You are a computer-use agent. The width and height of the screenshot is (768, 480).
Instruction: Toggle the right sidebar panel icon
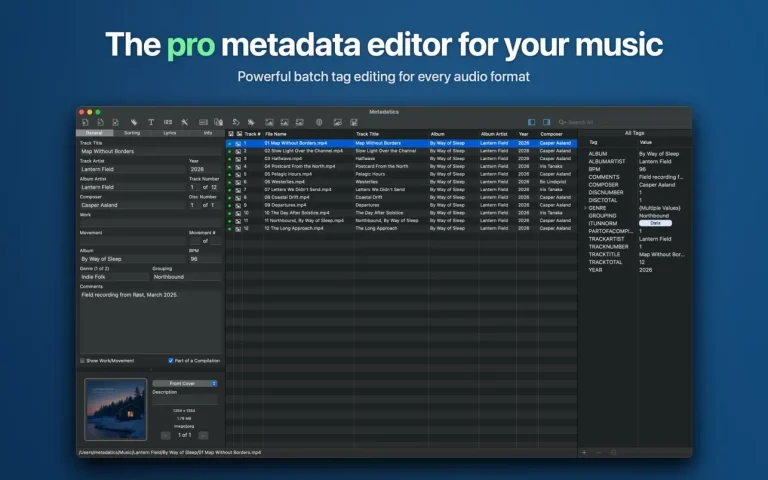[x=547, y=122]
